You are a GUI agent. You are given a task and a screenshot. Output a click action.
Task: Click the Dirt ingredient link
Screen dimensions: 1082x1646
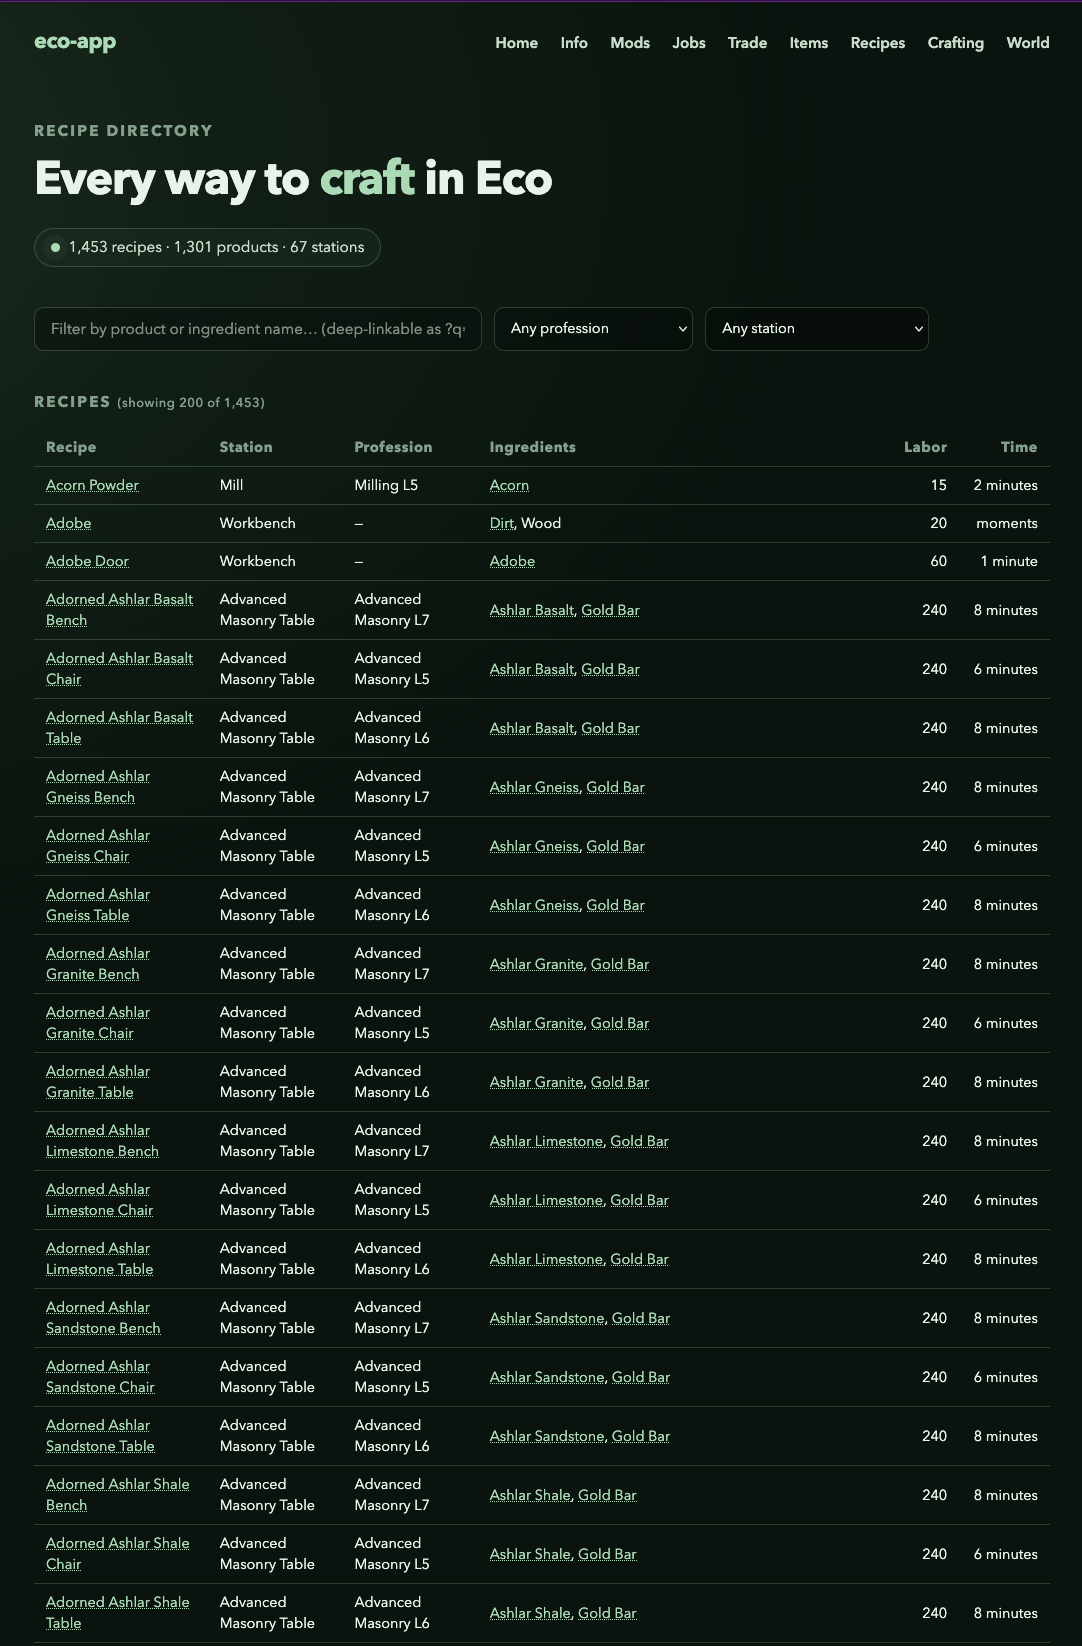click(501, 523)
